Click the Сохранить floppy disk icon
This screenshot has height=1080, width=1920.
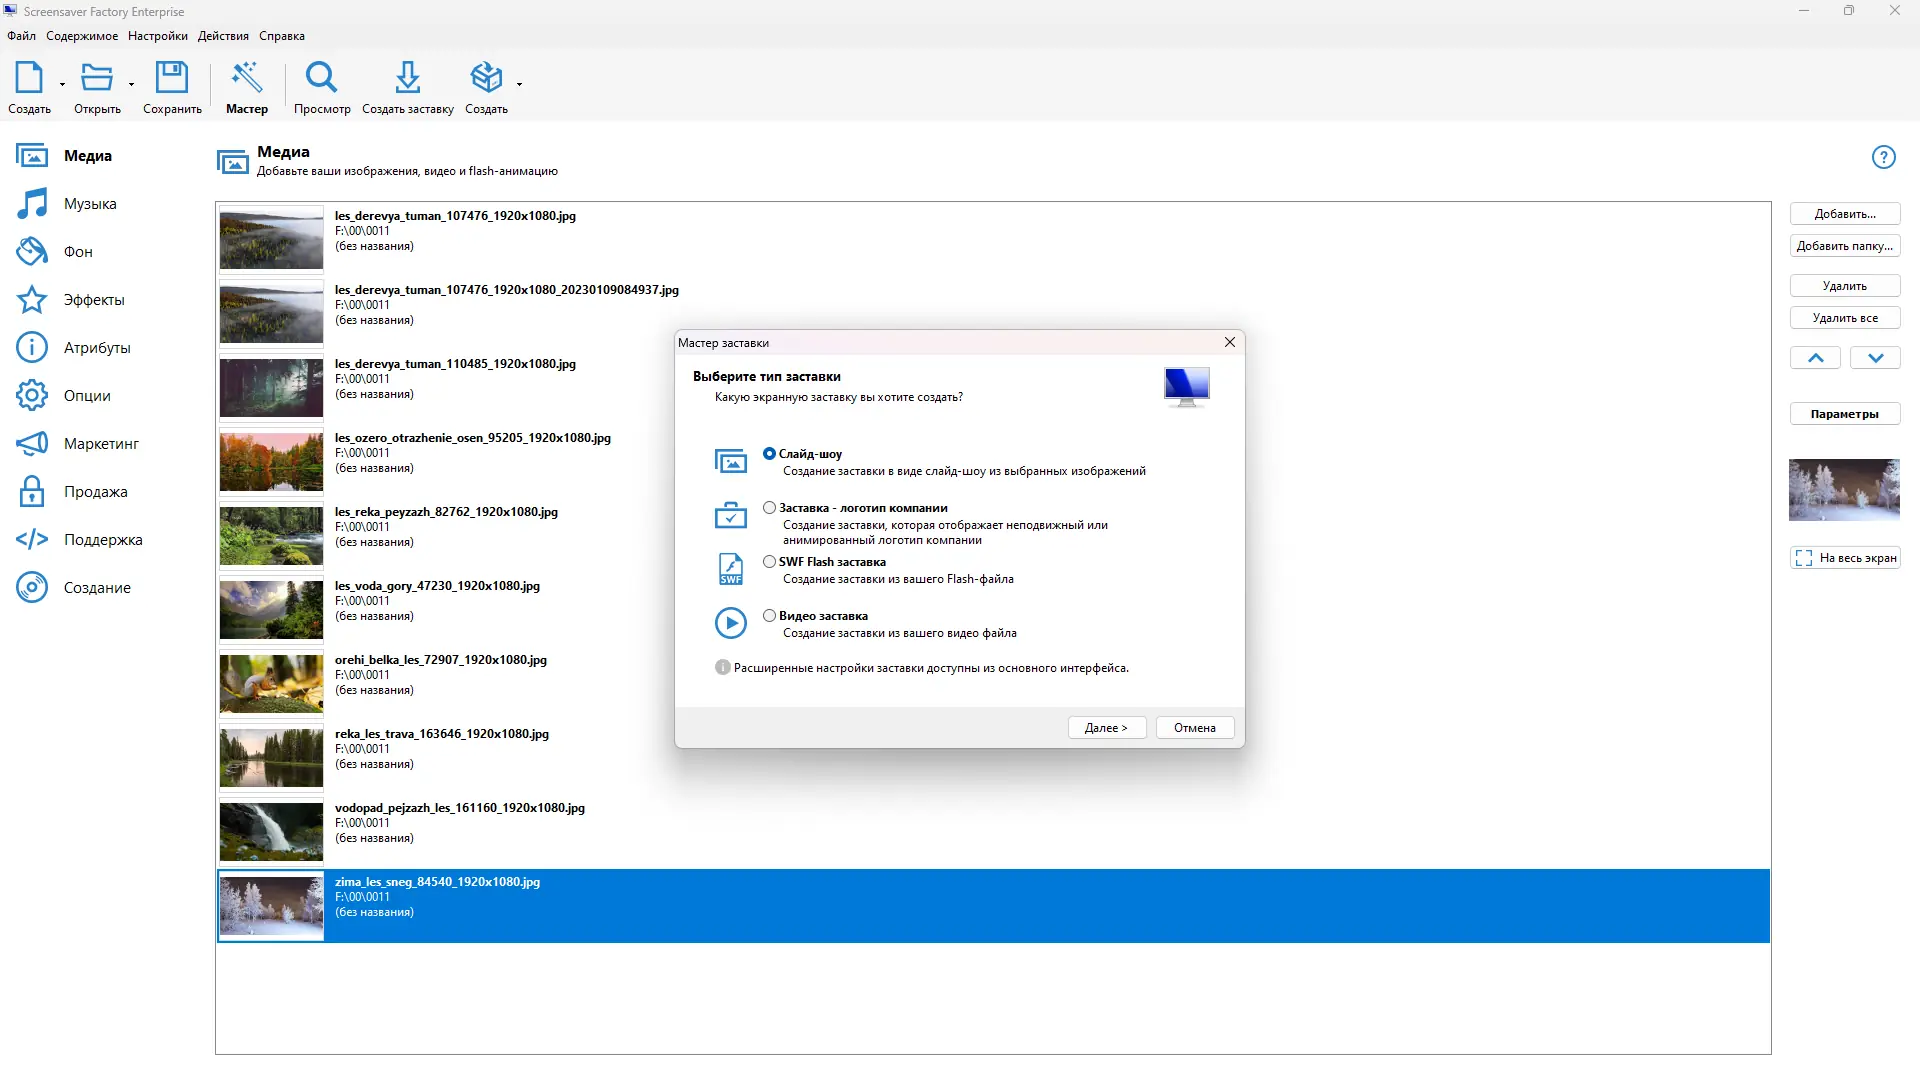pyautogui.click(x=171, y=78)
